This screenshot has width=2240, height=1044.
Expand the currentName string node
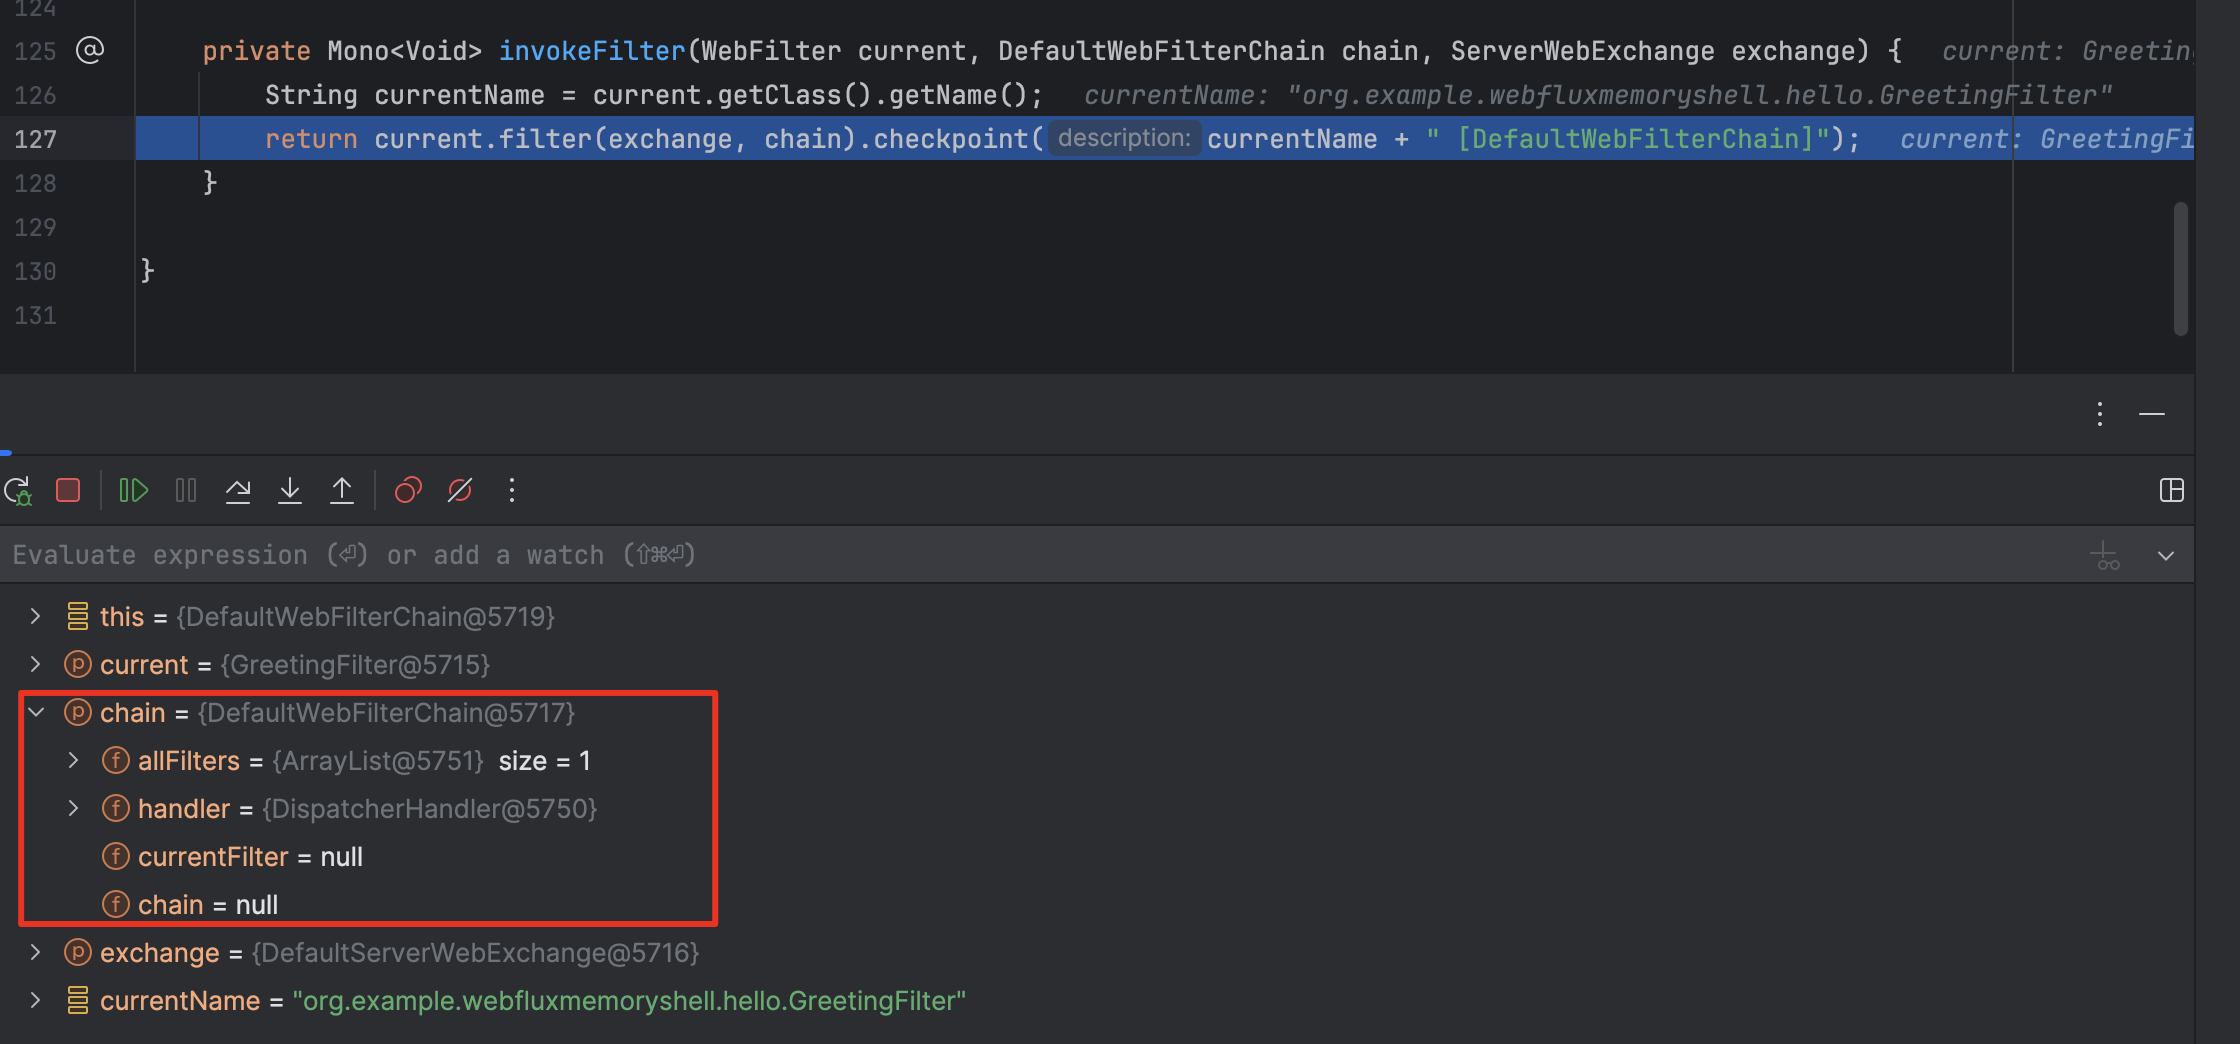point(36,1000)
